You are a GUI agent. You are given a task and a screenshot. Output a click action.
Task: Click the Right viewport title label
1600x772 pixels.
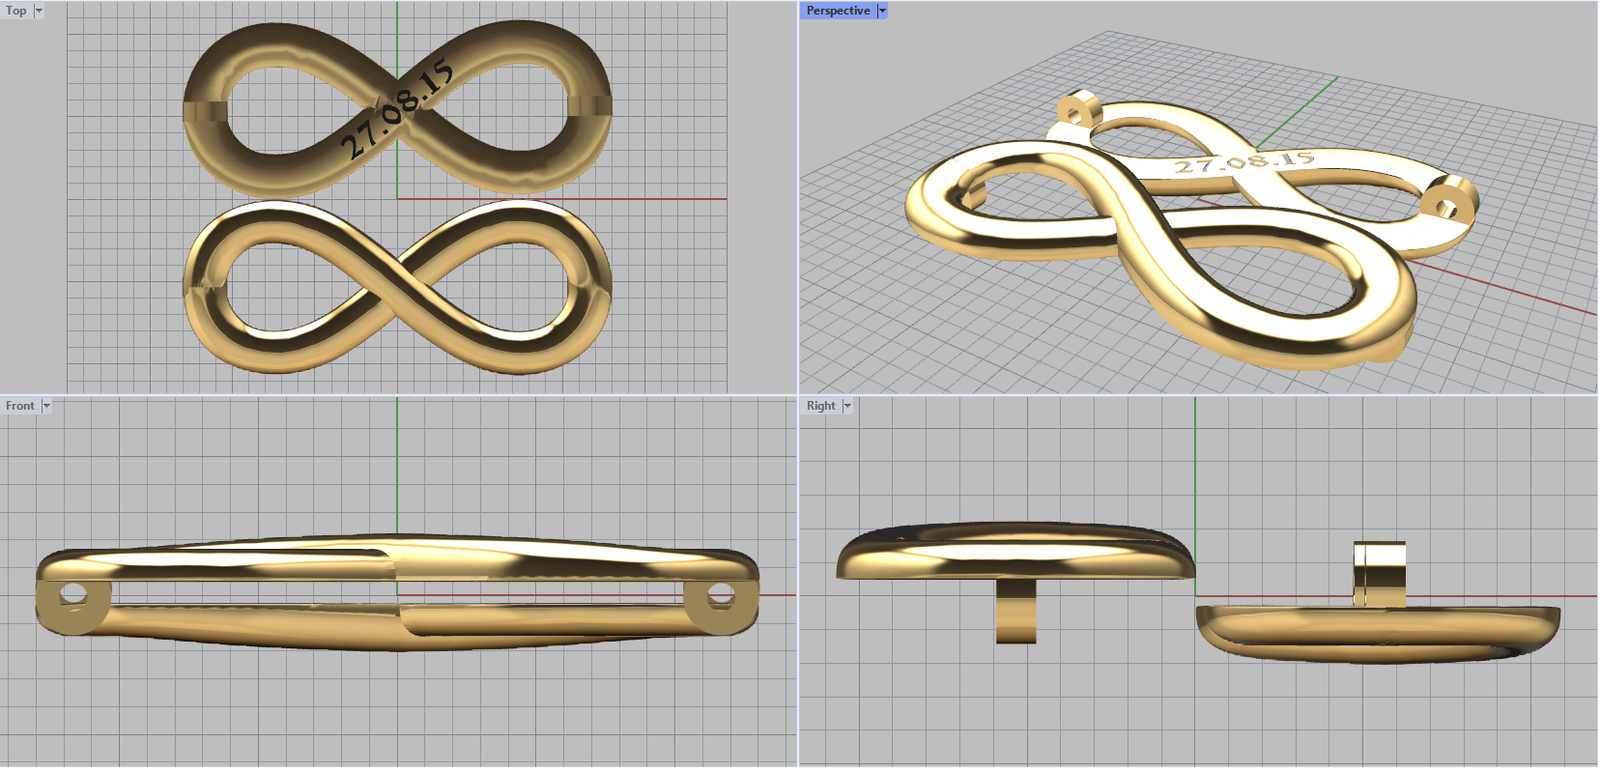pyautogui.click(x=821, y=406)
